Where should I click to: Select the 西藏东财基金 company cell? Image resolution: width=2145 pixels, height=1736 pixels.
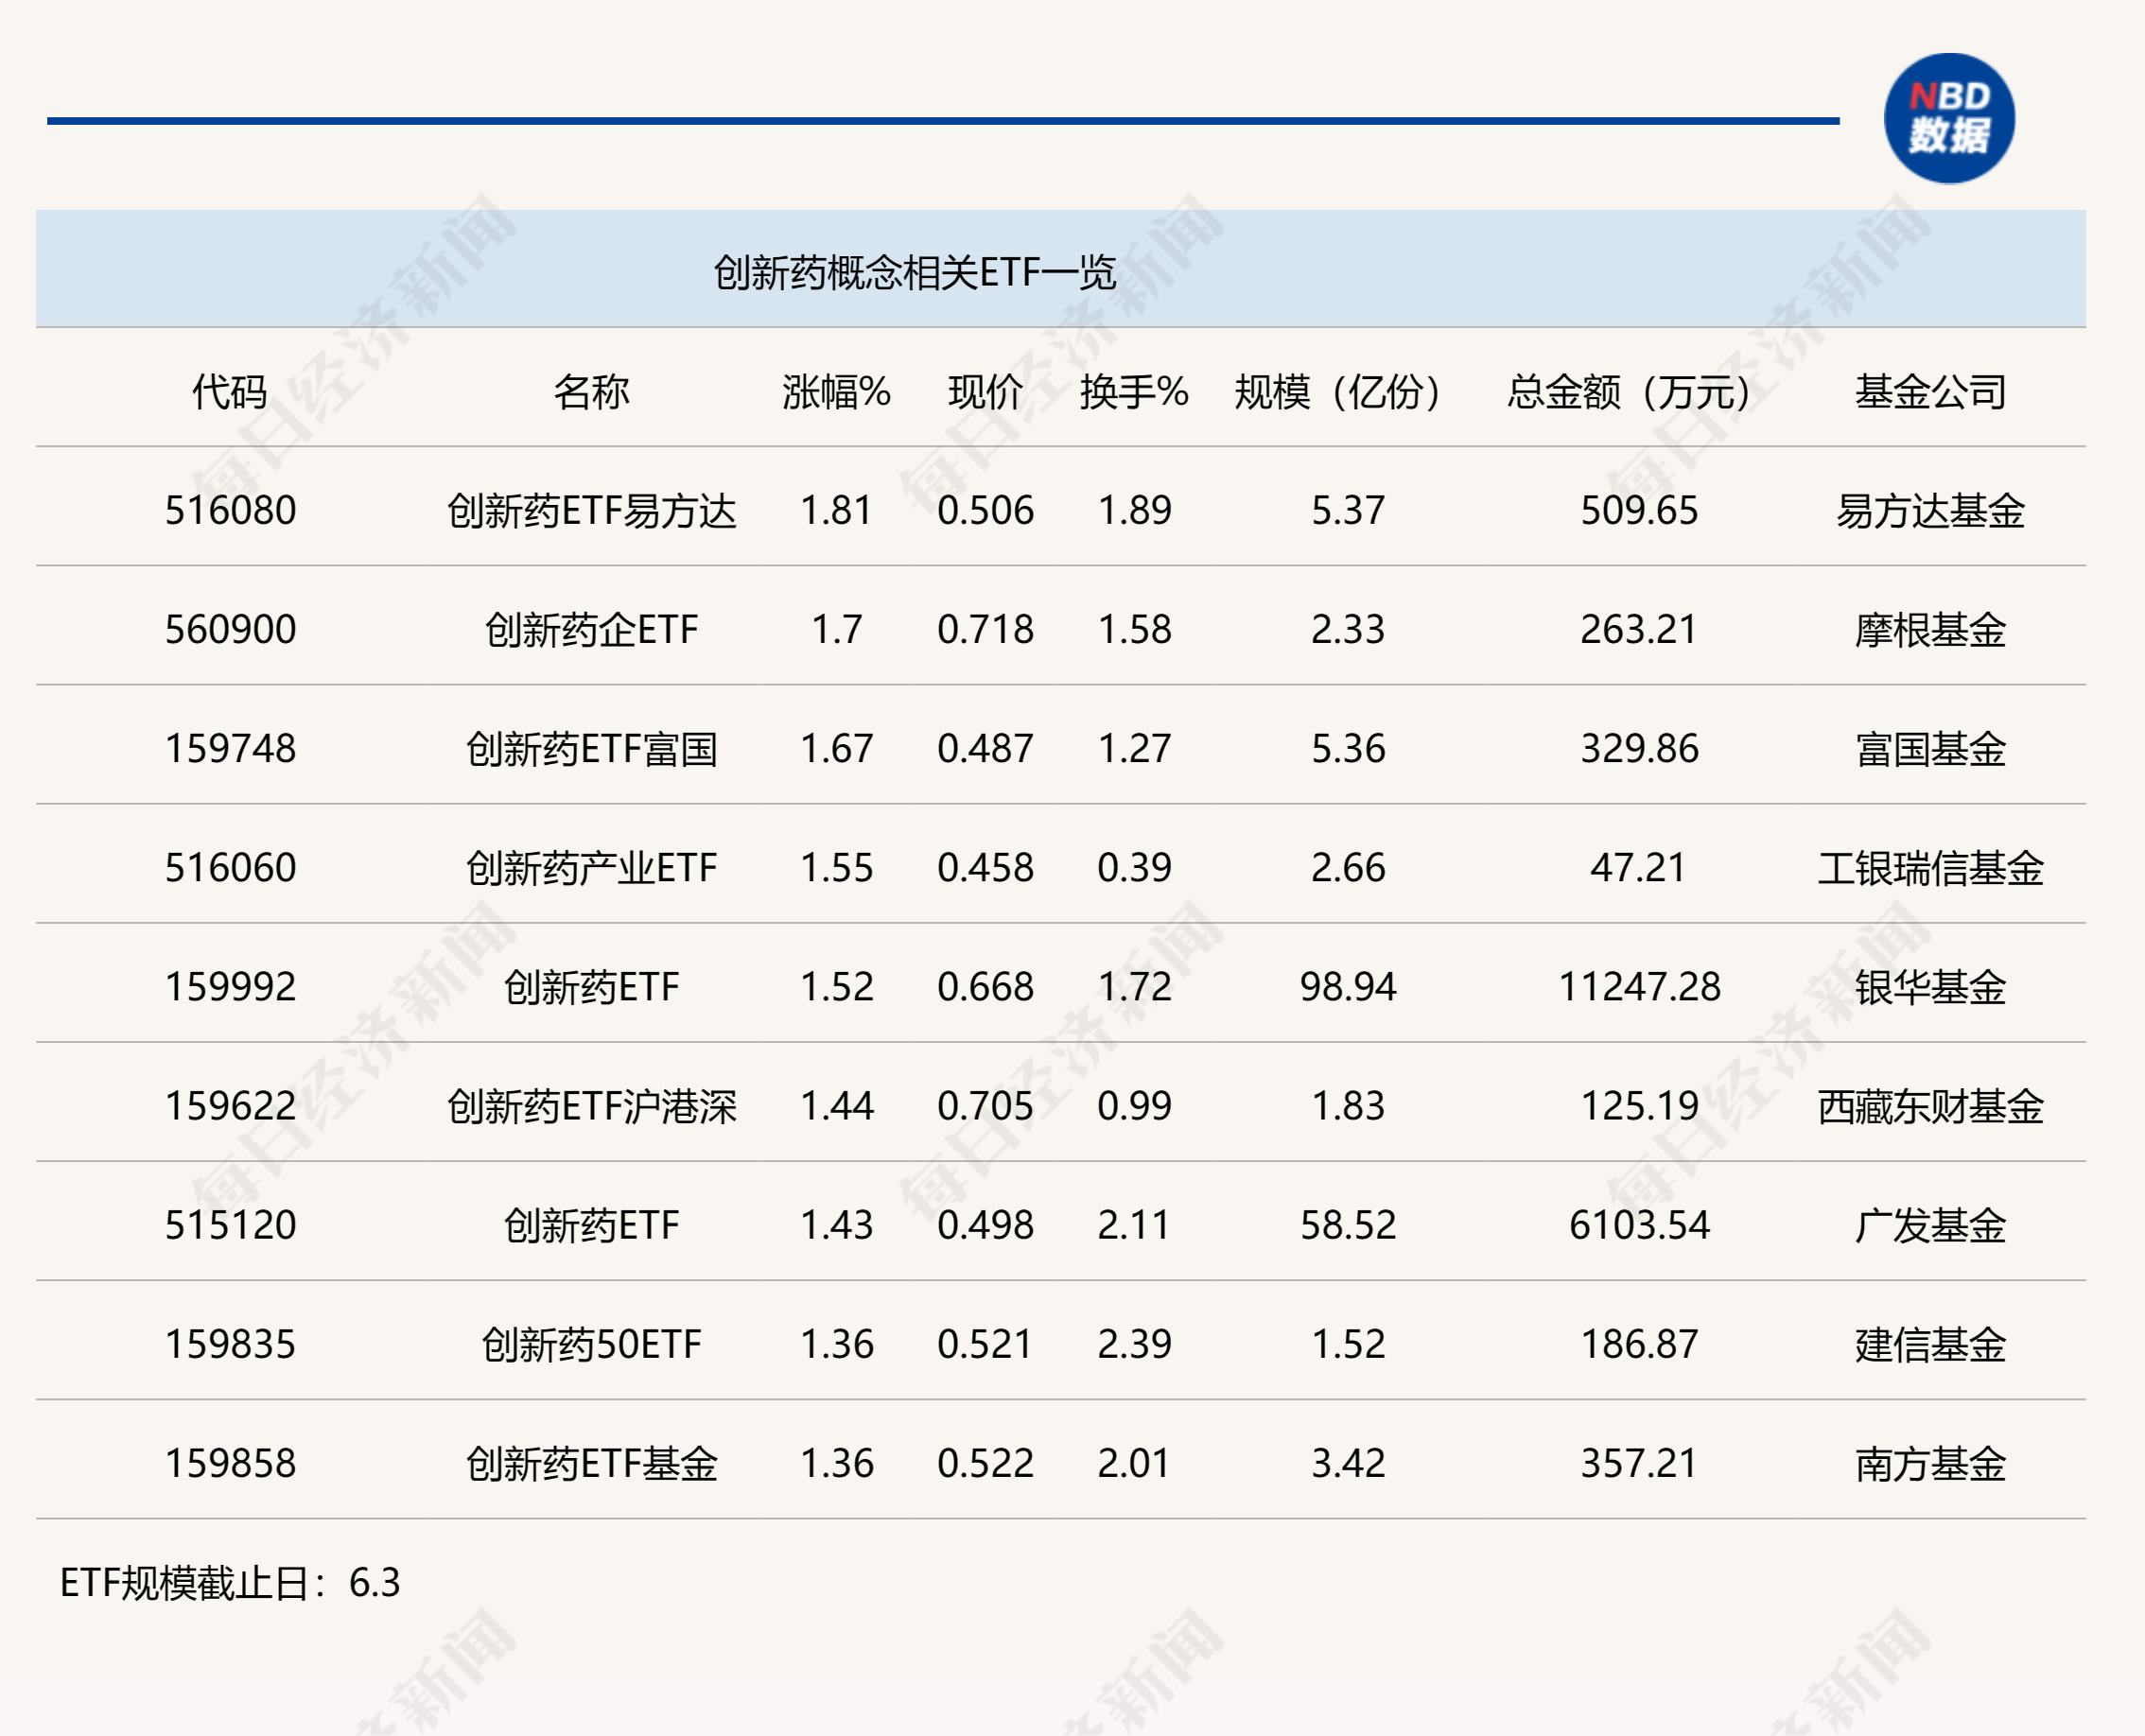(1930, 1106)
